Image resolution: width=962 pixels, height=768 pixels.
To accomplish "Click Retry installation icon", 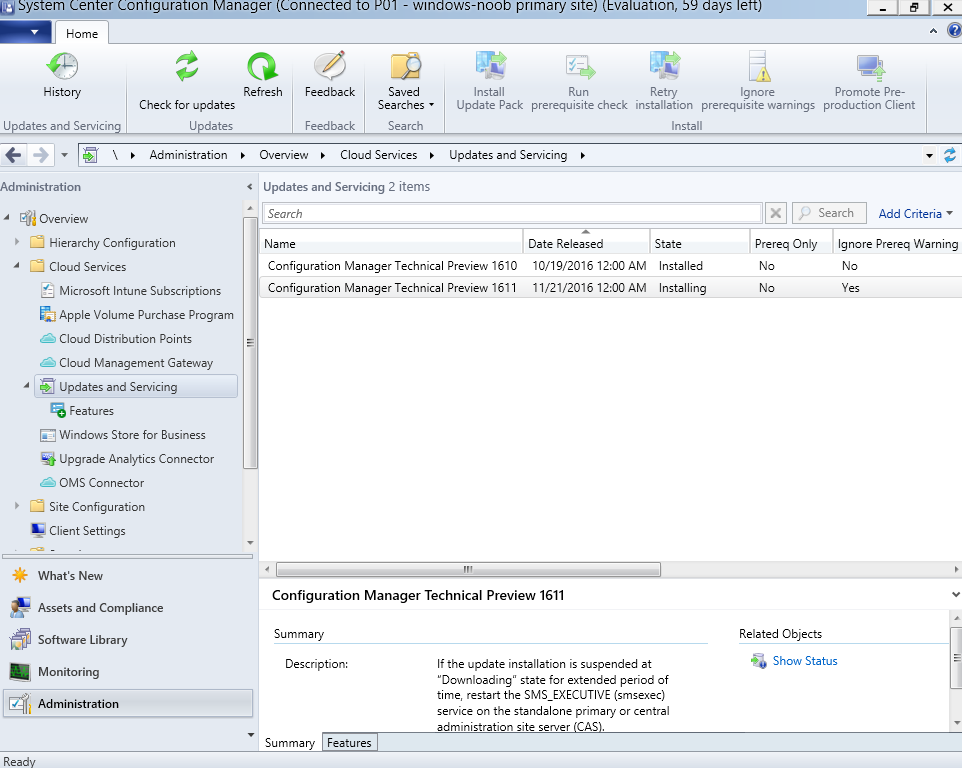I will (x=664, y=66).
